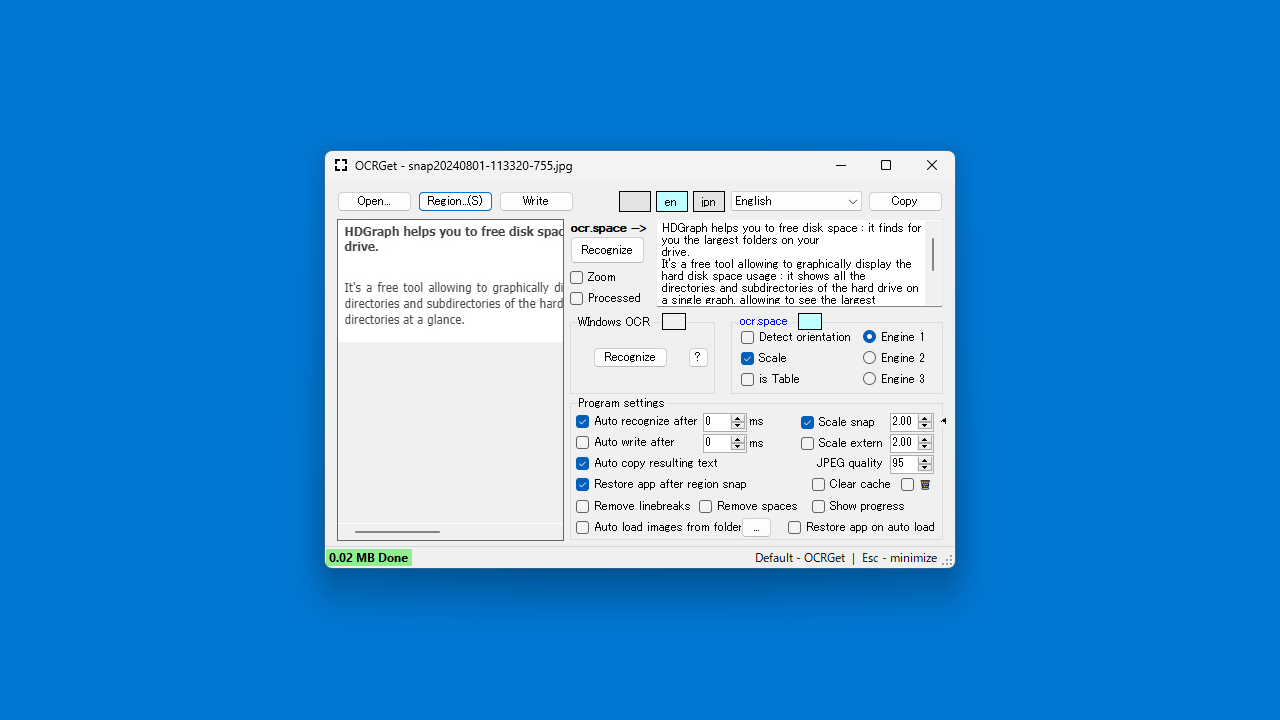Click the vertical scrollbar of OCR result text
Screen dimensions: 1280x720
pos(933,255)
